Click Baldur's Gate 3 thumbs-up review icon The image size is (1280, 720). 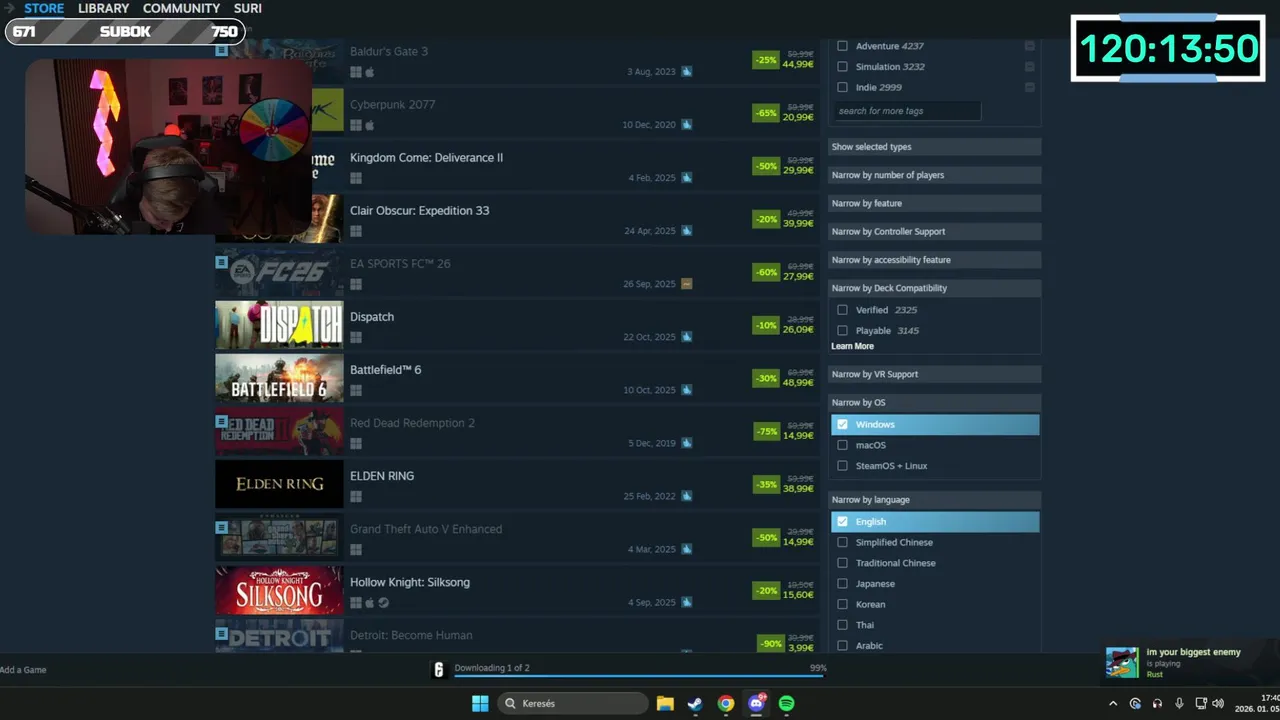pyautogui.click(x=687, y=72)
